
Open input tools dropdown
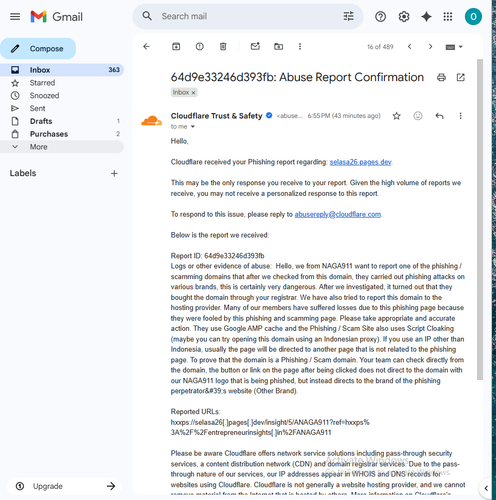(454, 47)
